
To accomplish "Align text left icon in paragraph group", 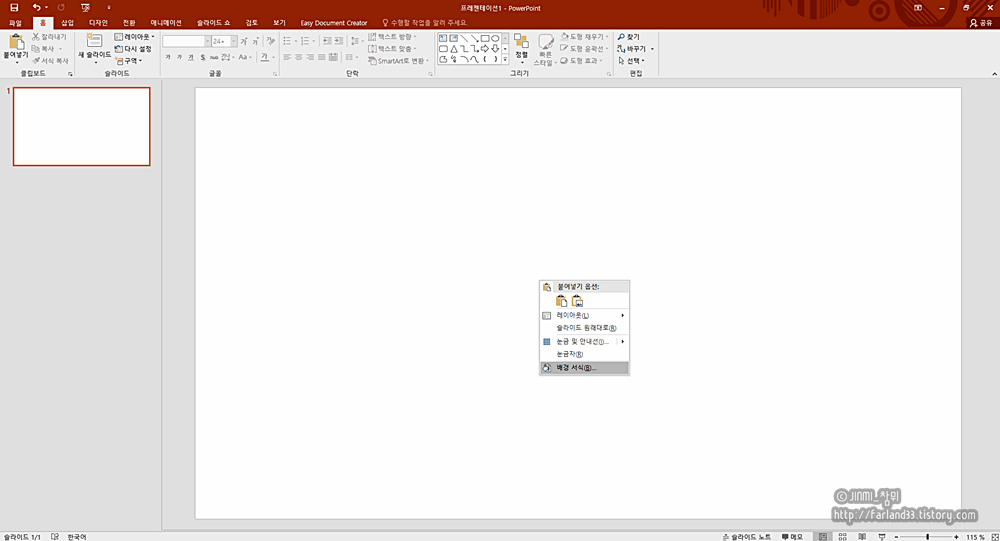I will 287,57.
